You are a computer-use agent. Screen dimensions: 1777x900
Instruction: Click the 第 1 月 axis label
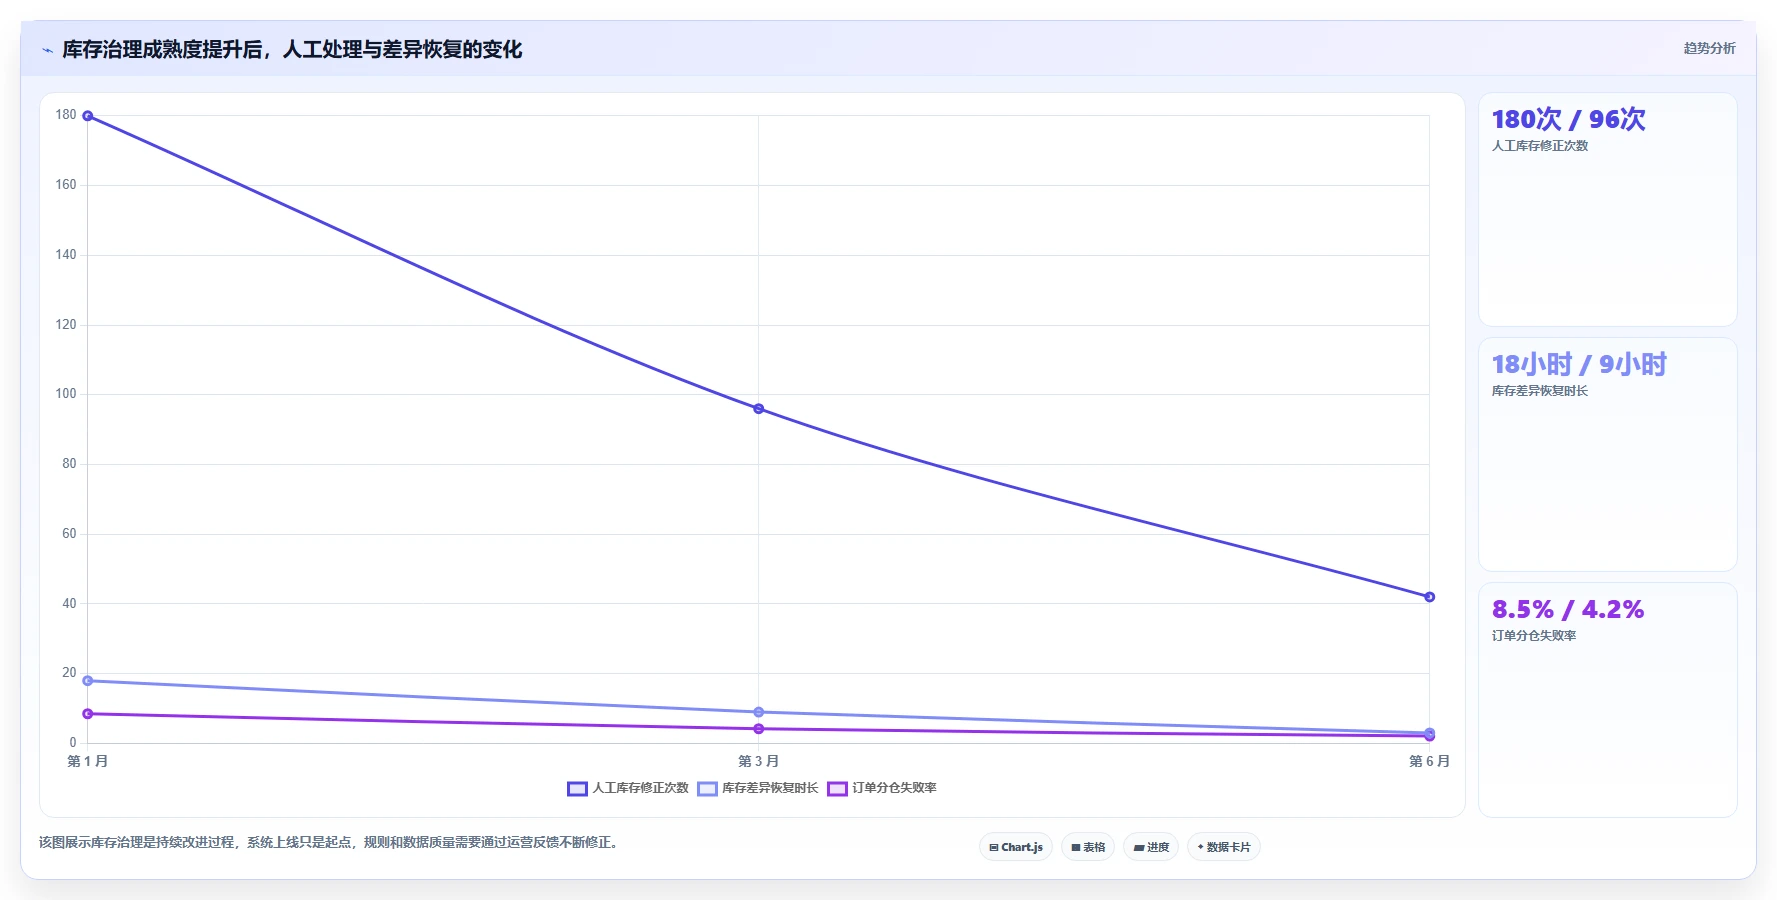88,761
